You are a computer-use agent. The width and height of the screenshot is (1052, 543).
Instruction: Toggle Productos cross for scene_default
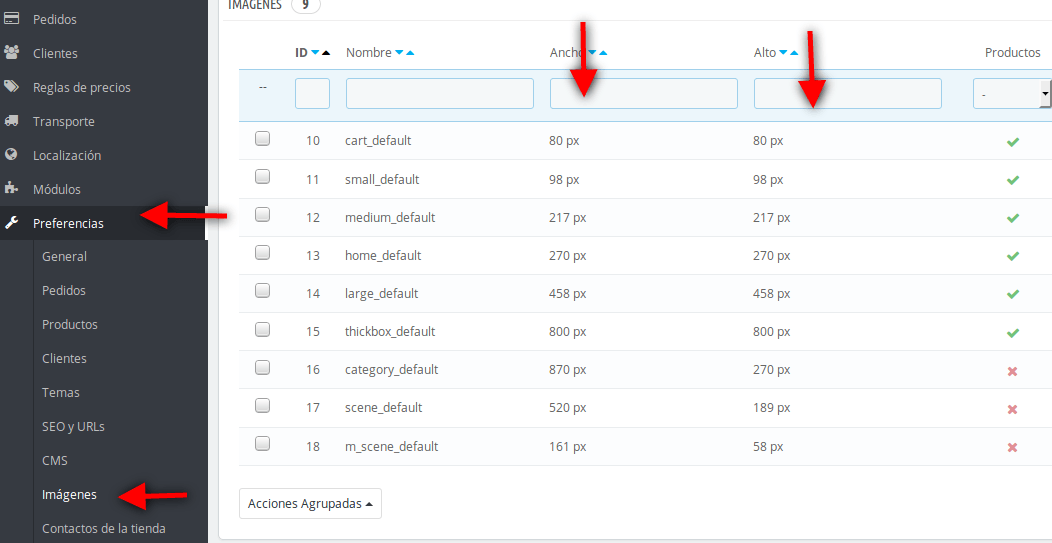(x=1013, y=409)
